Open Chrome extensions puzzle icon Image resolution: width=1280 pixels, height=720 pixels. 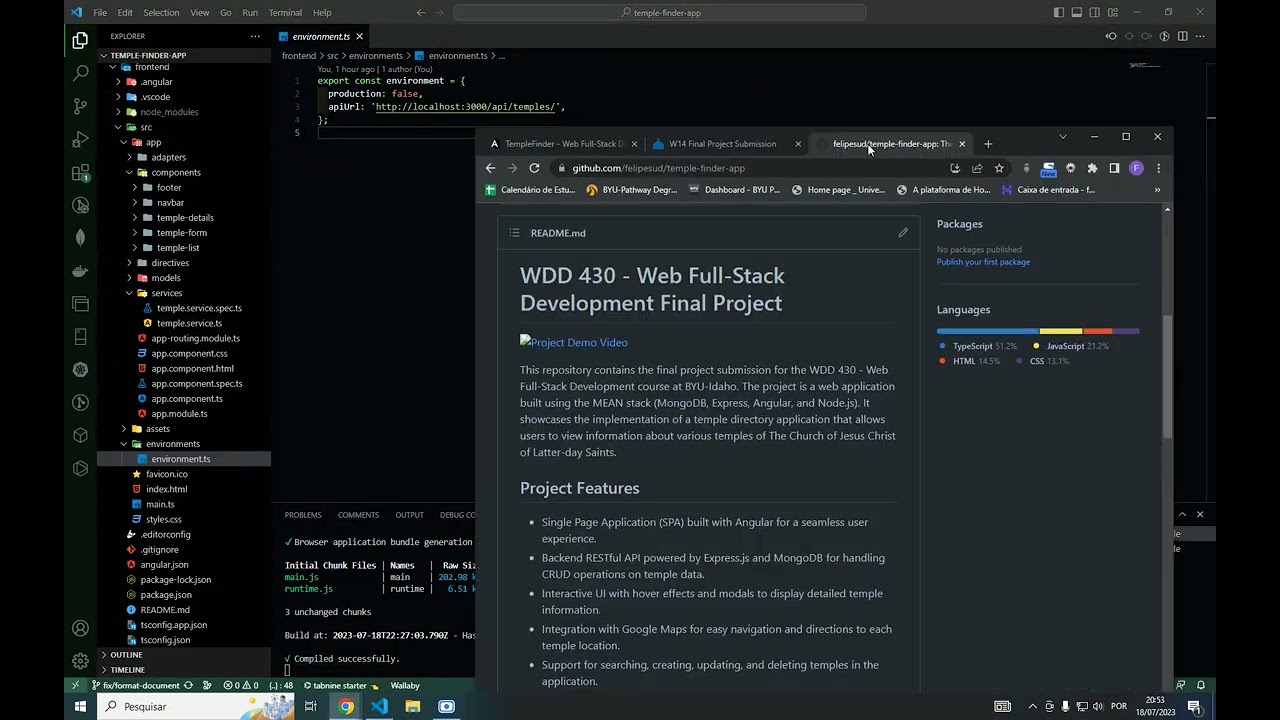(x=1092, y=168)
